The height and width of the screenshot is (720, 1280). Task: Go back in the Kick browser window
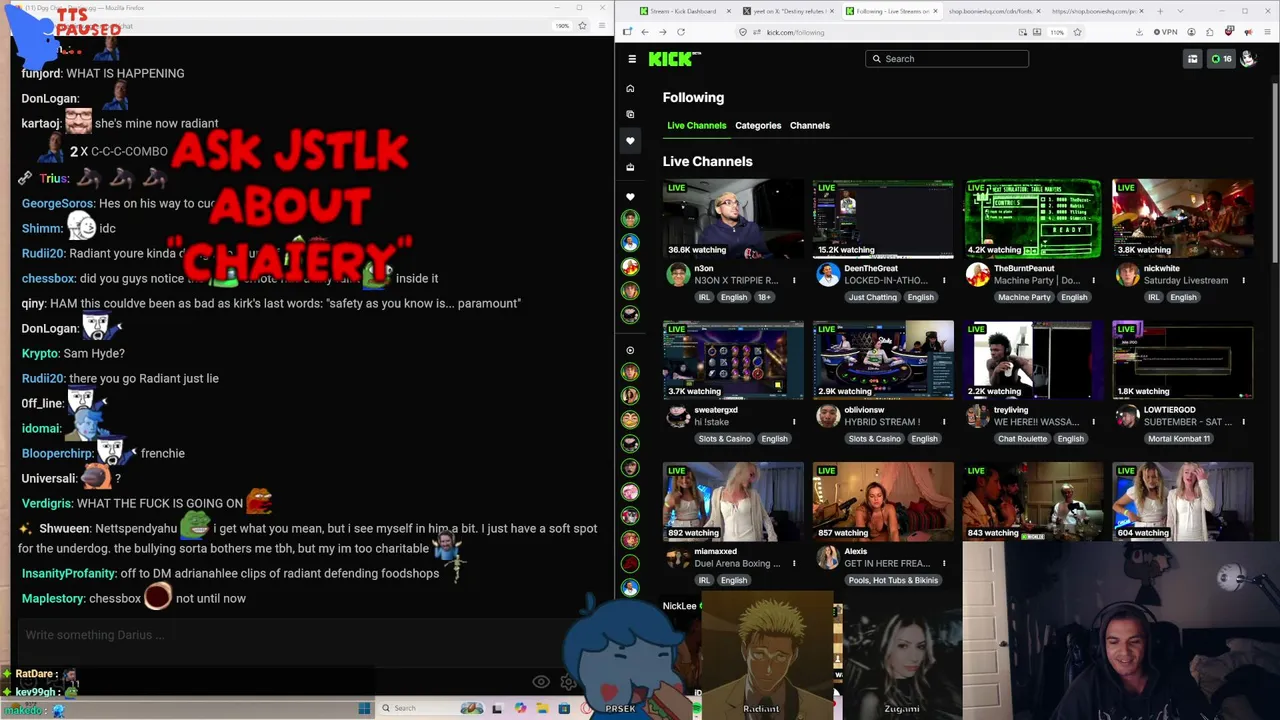pos(644,32)
